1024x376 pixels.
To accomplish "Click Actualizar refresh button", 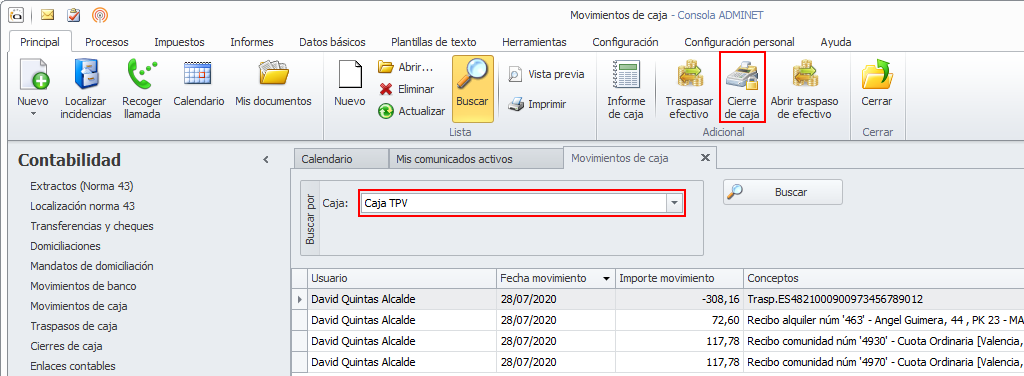I will pos(411,111).
